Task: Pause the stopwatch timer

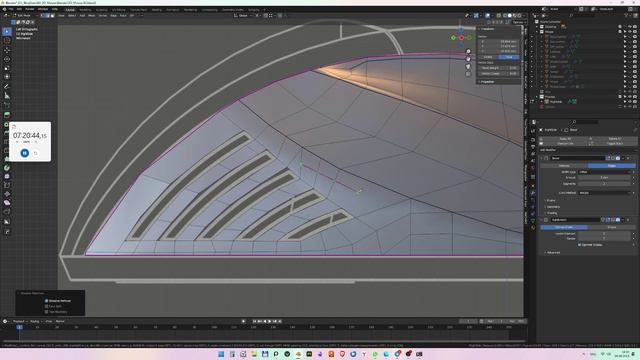Action: (x=24, y=153)
